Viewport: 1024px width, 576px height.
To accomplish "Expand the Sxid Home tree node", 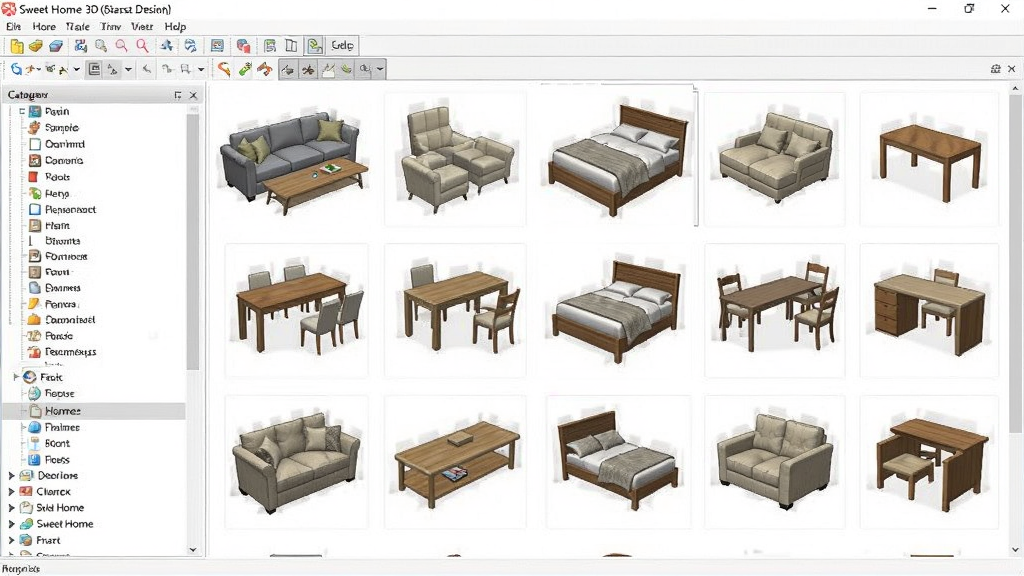I will (11, 507).
